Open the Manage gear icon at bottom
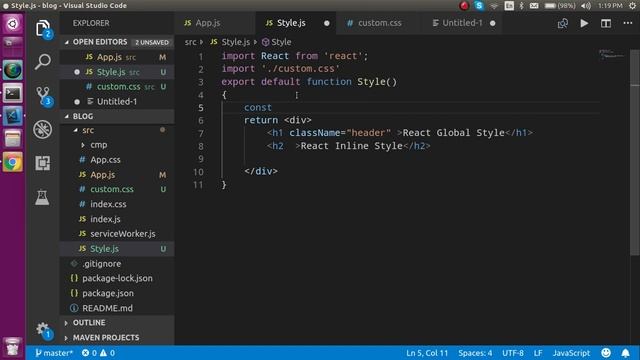The image size is (640, 360). pyautogui.click(x=42, y=330)
